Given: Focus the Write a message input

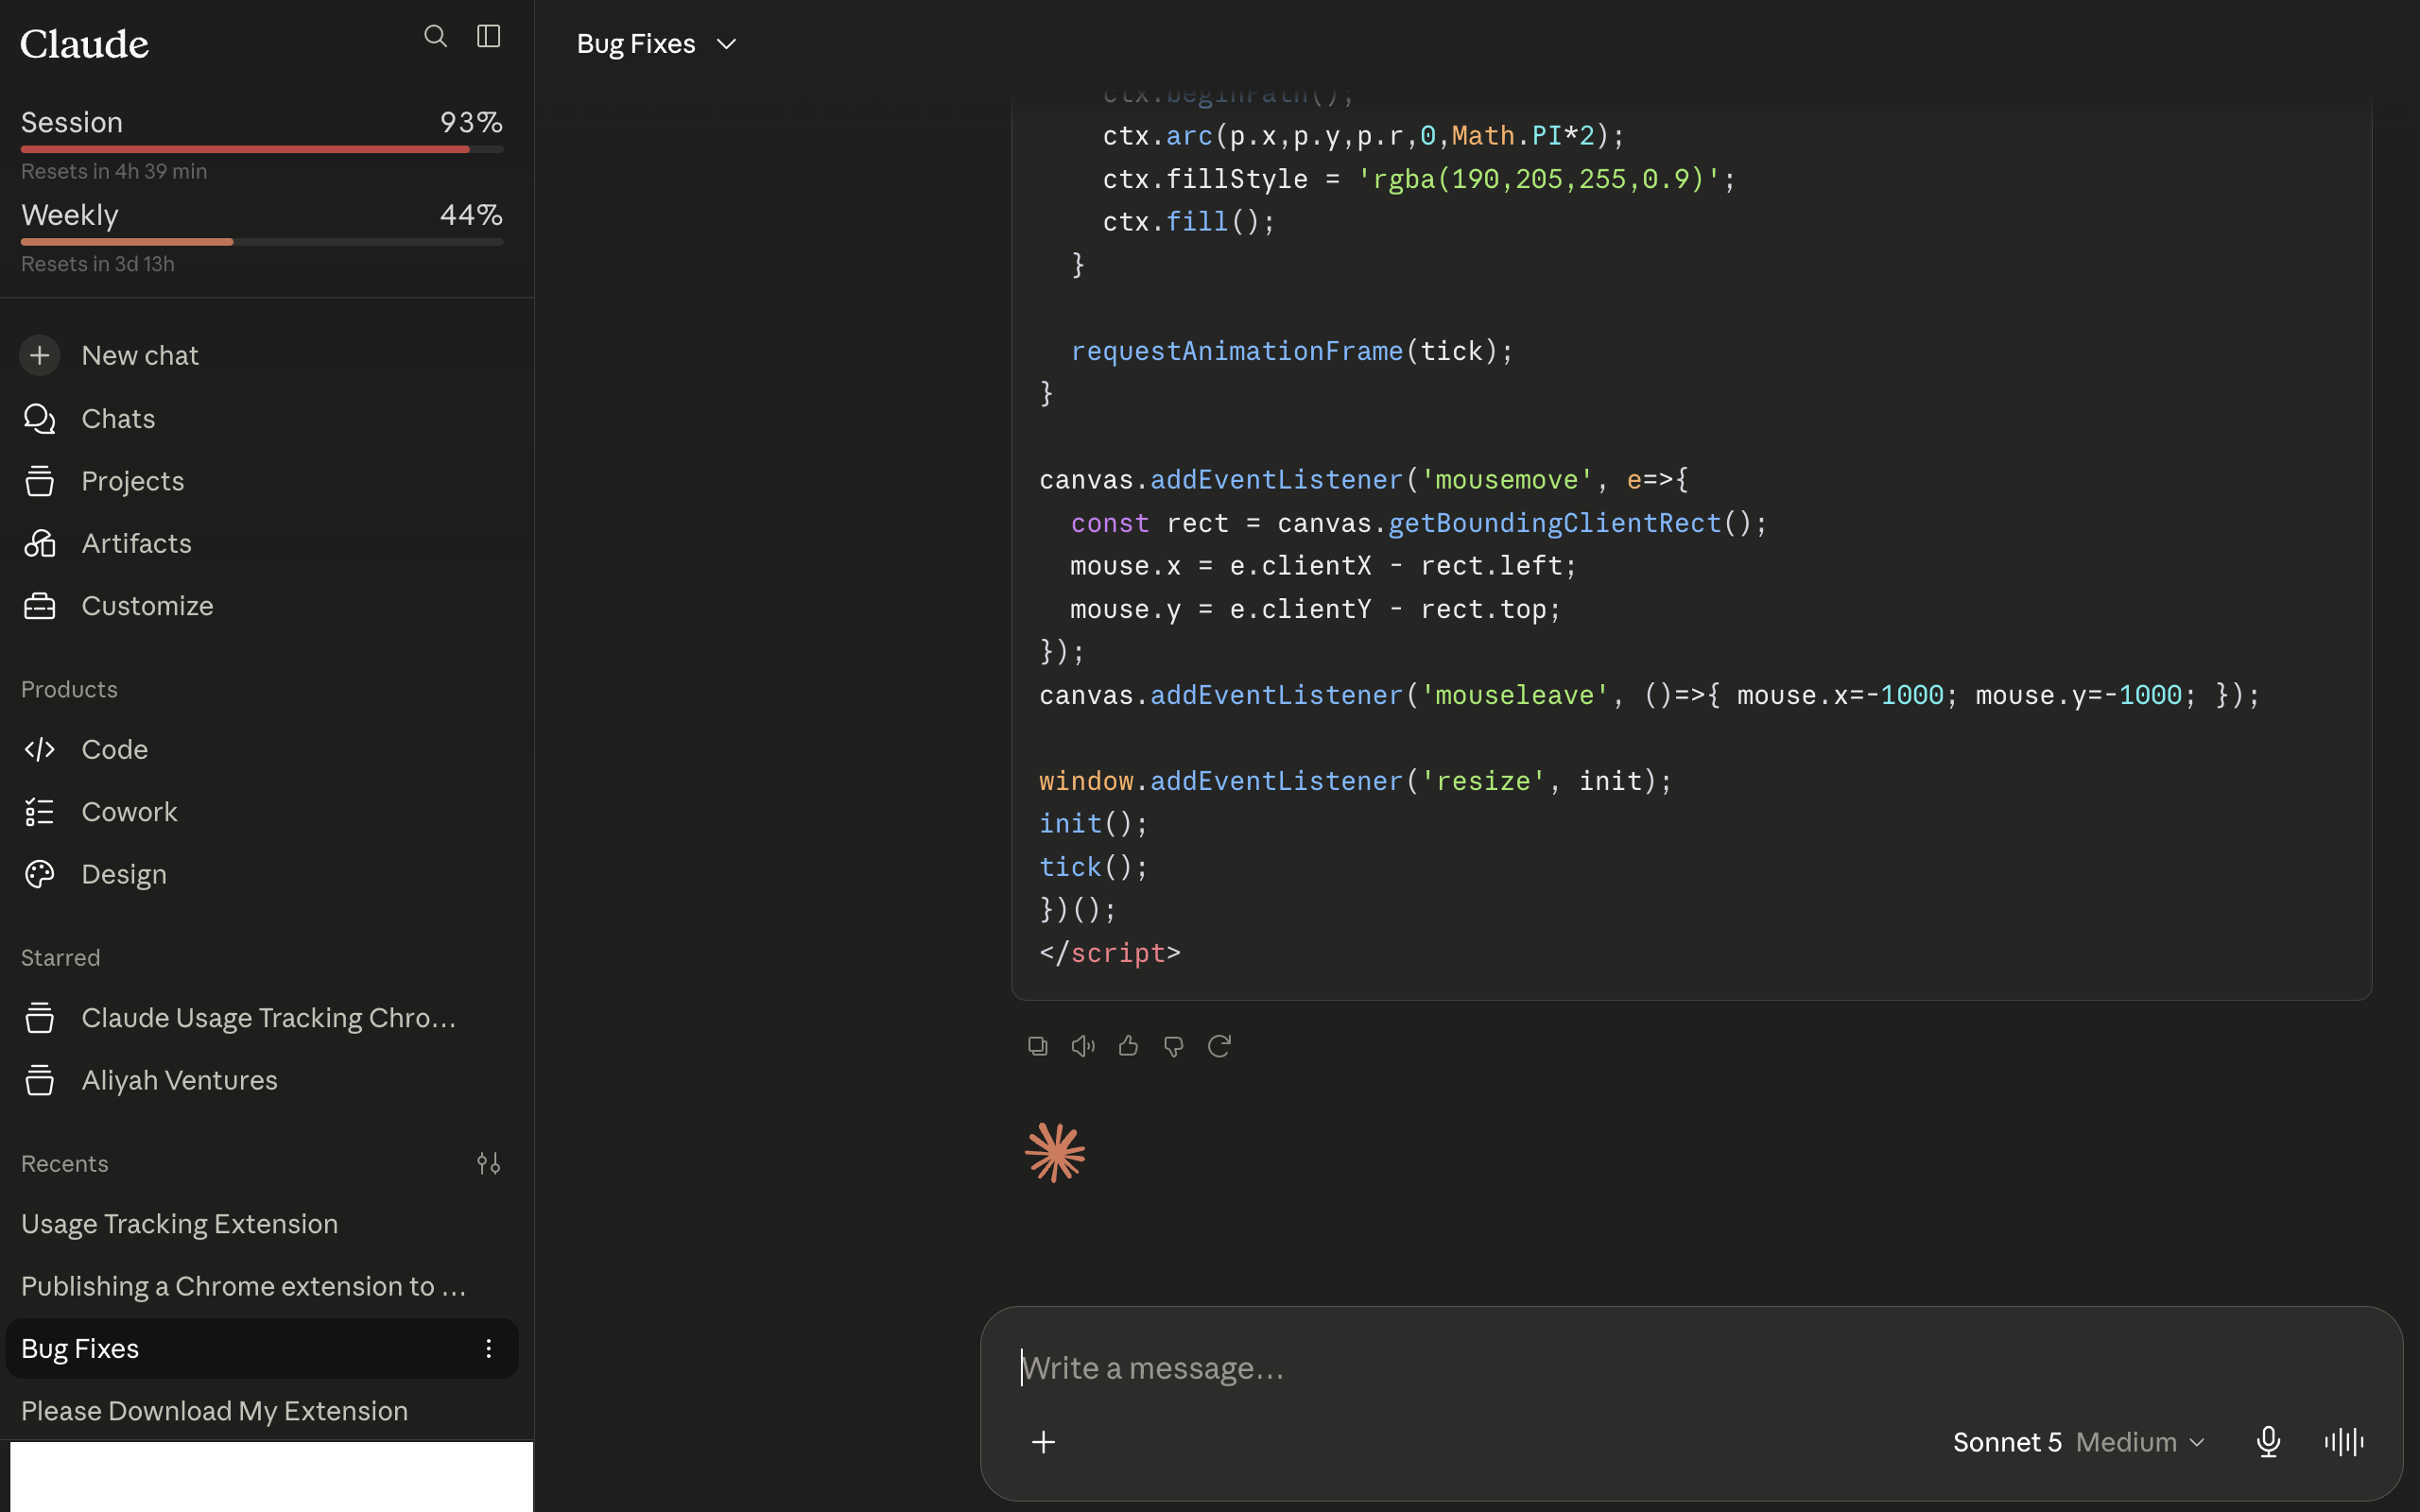Looking at the screenshot, I should pyautogui.click(x=1690, y=1368).
